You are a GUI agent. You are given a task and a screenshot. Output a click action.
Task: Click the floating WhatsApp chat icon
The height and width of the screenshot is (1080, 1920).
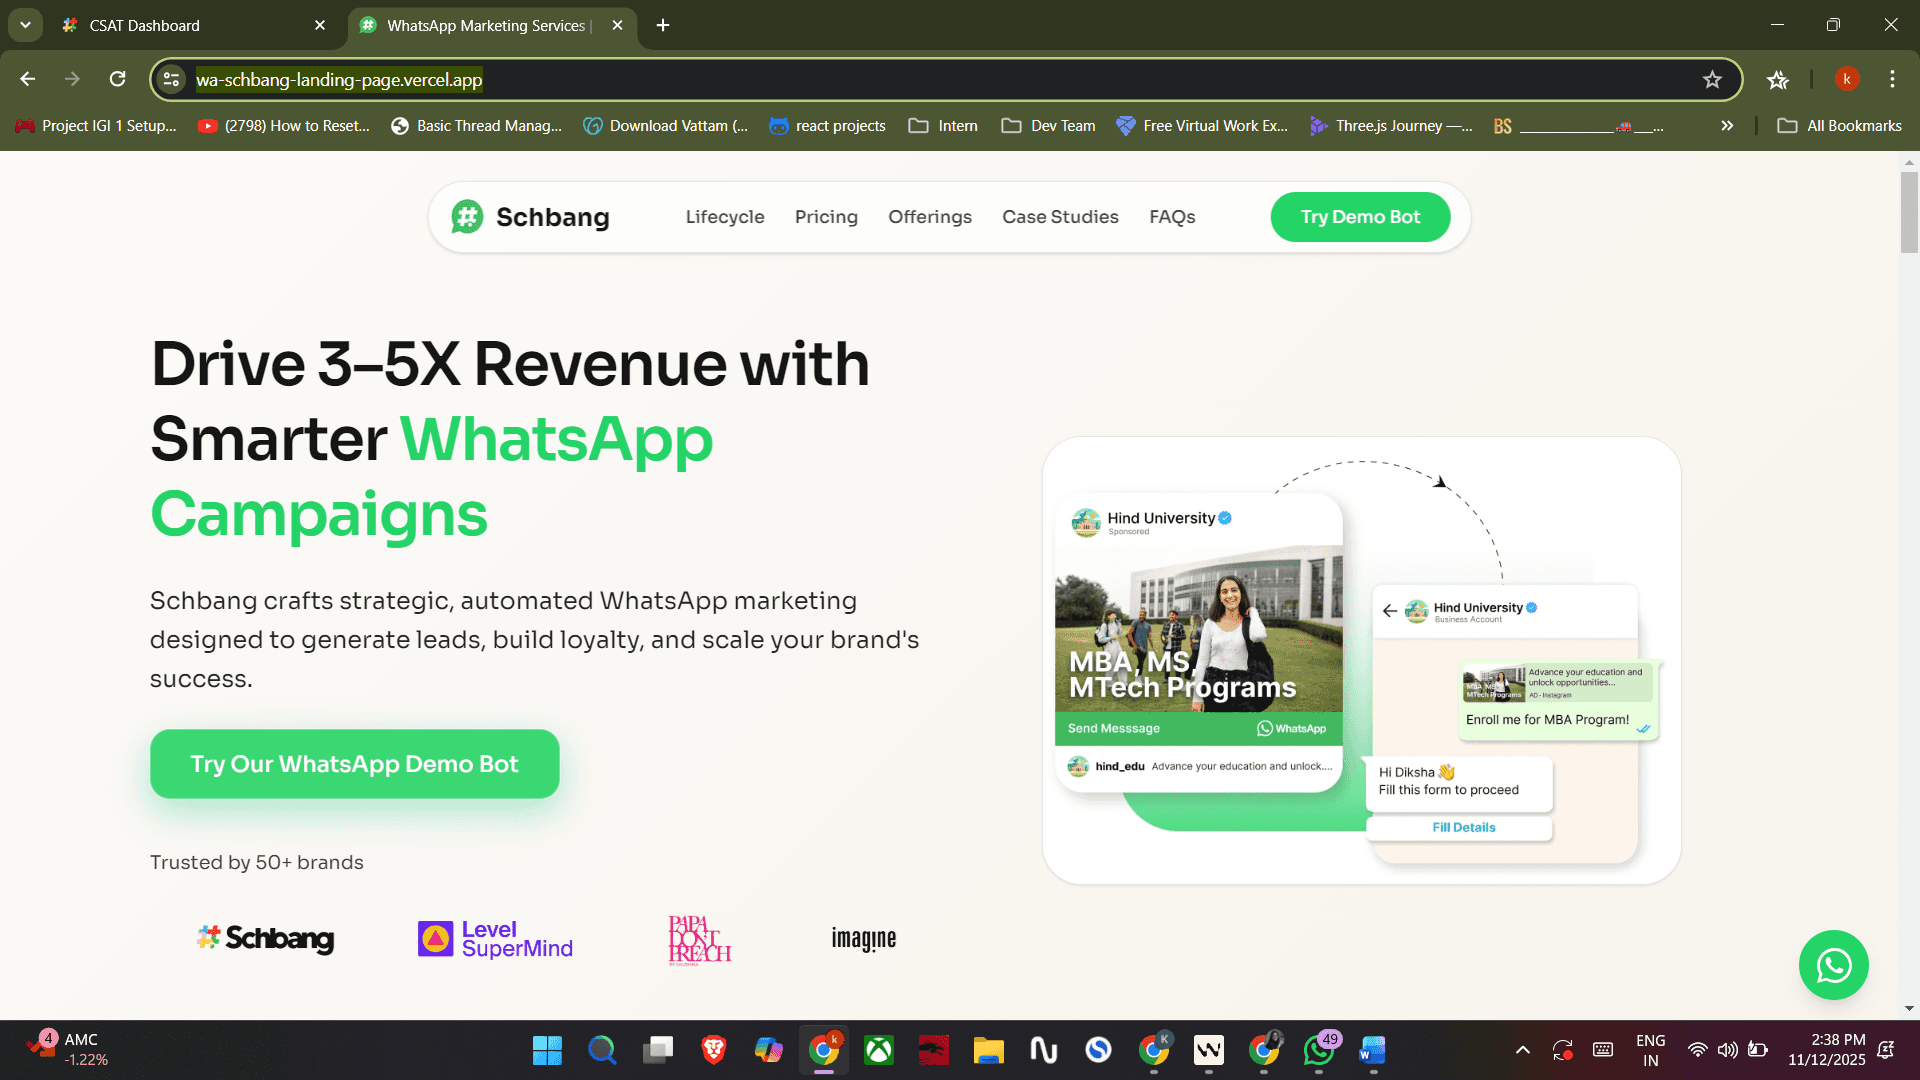(1833, 965)
